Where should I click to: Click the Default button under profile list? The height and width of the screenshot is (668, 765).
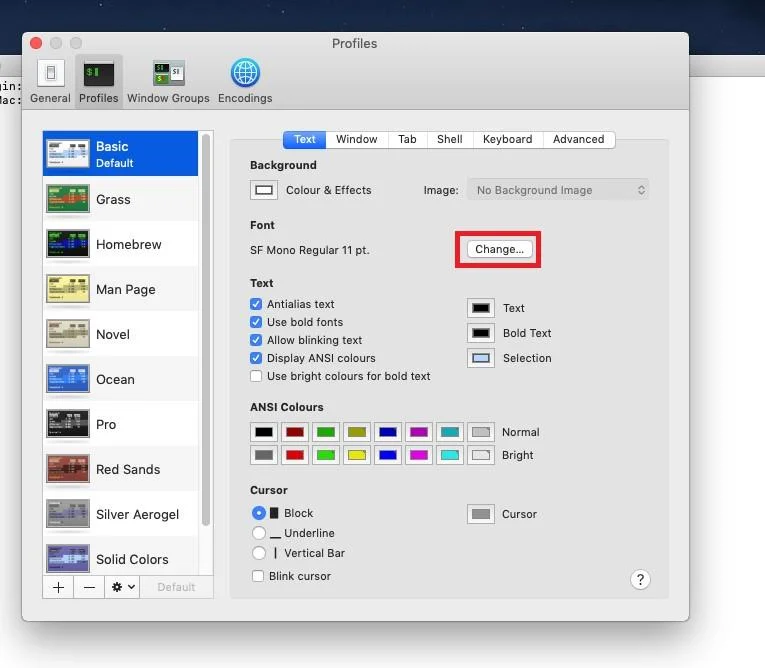coord(176,587)
